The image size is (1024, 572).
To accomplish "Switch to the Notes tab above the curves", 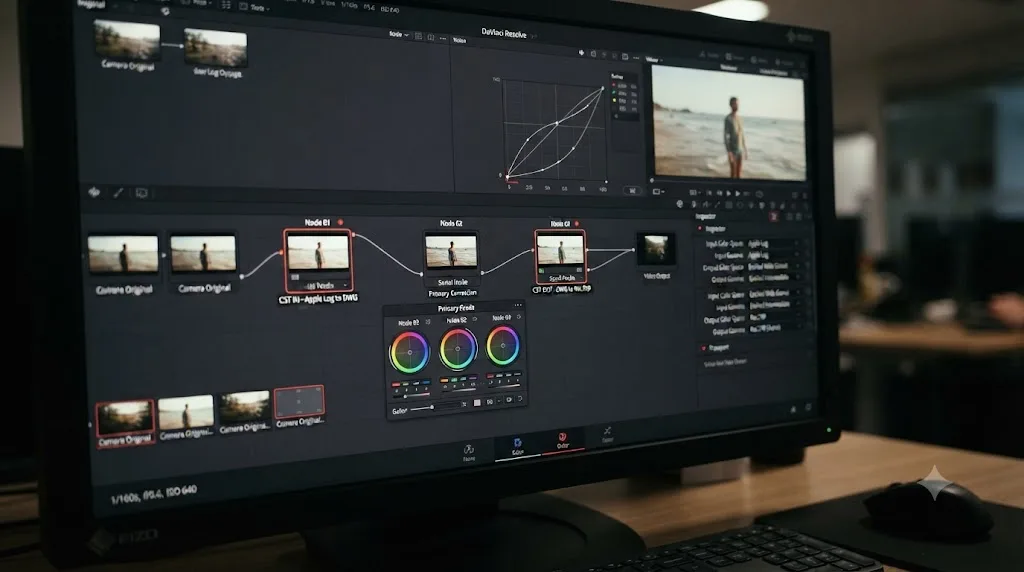I will click(459, 40).
